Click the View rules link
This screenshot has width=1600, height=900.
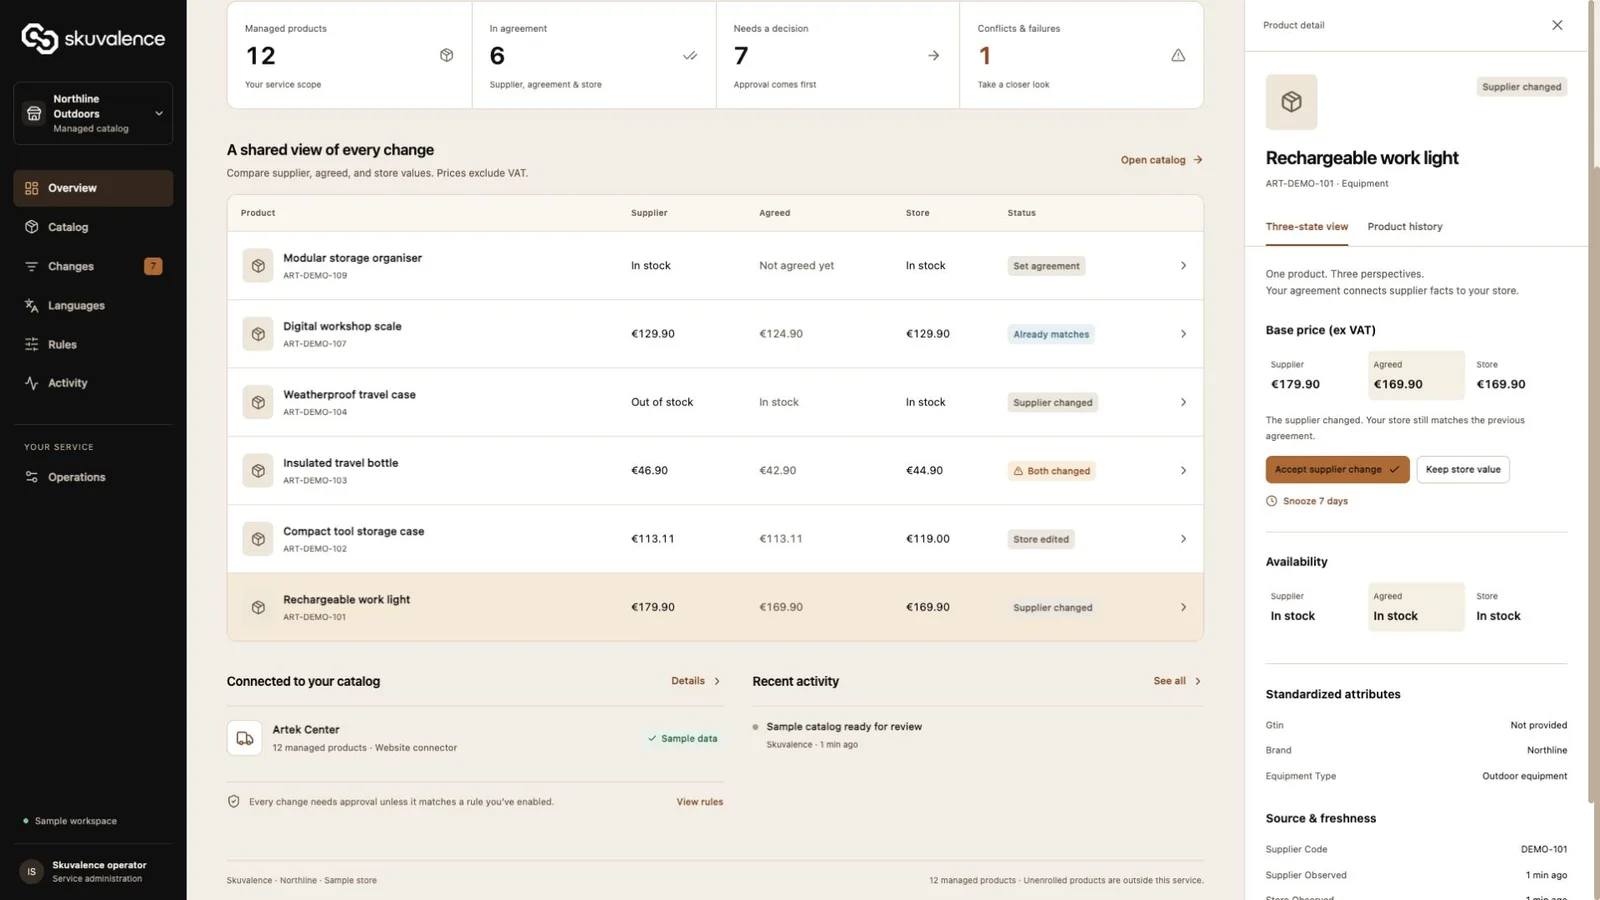699,802
